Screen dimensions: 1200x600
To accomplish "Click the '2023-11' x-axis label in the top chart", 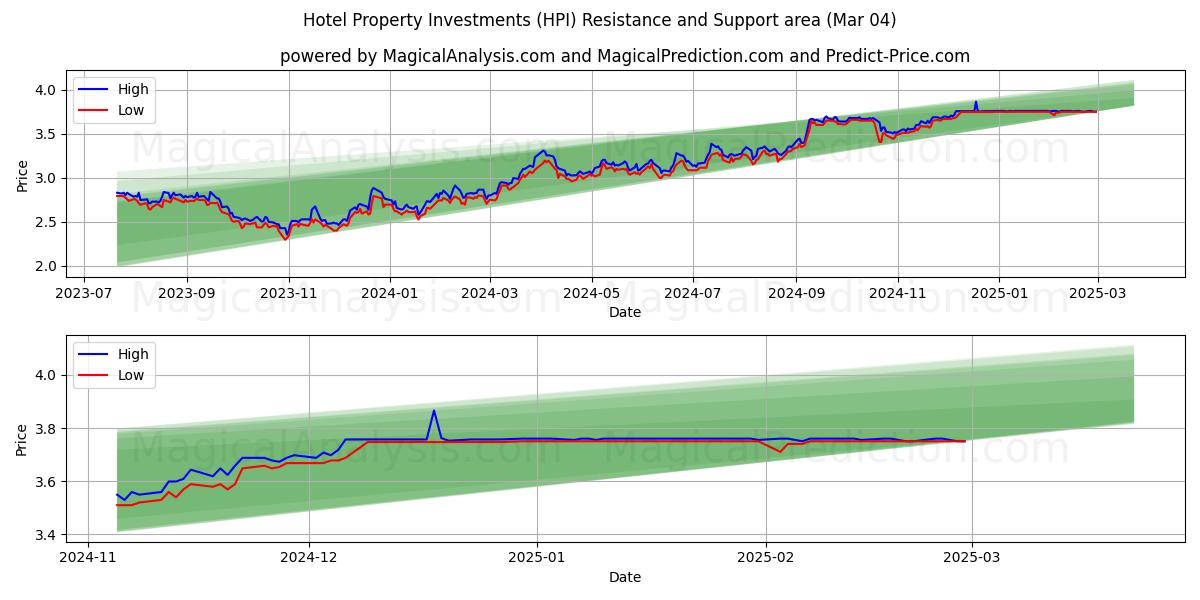I will (288, 295).
